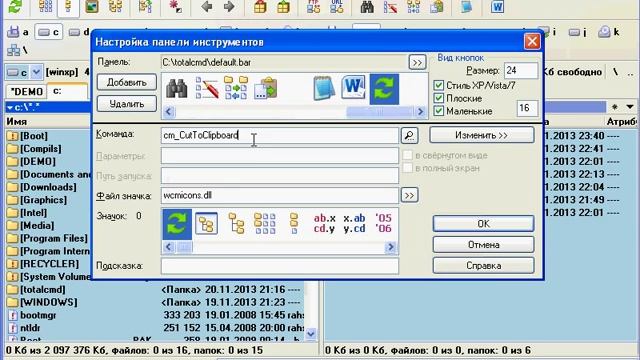Click the 'в свёрнутом виде' checkbox
The width and height of the screenshot is (640, 360).
(x=407, y=155)
